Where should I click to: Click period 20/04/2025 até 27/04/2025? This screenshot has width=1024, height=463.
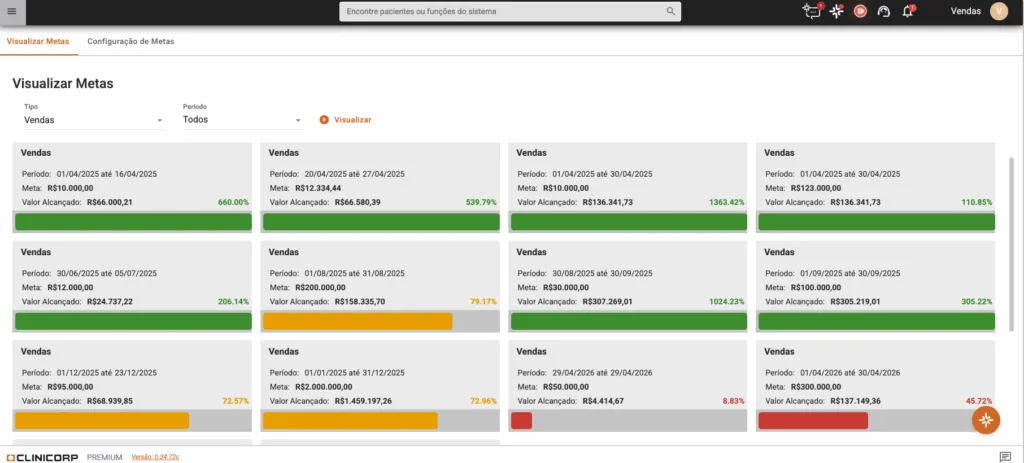pos(355,174)
